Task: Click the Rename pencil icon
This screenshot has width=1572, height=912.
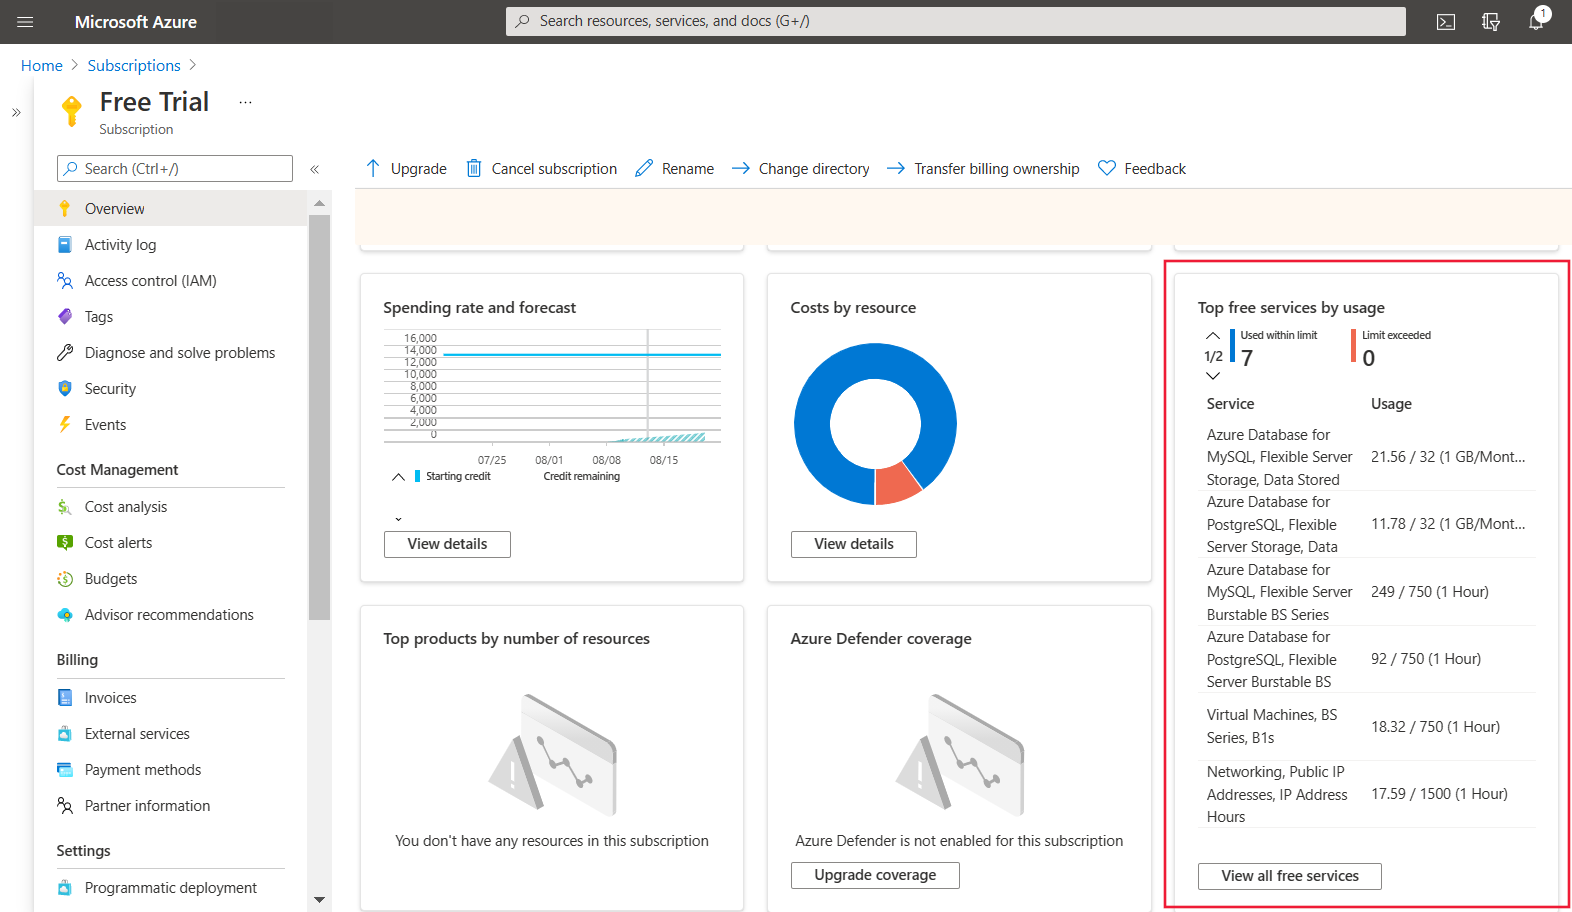Action: [644, 169]
